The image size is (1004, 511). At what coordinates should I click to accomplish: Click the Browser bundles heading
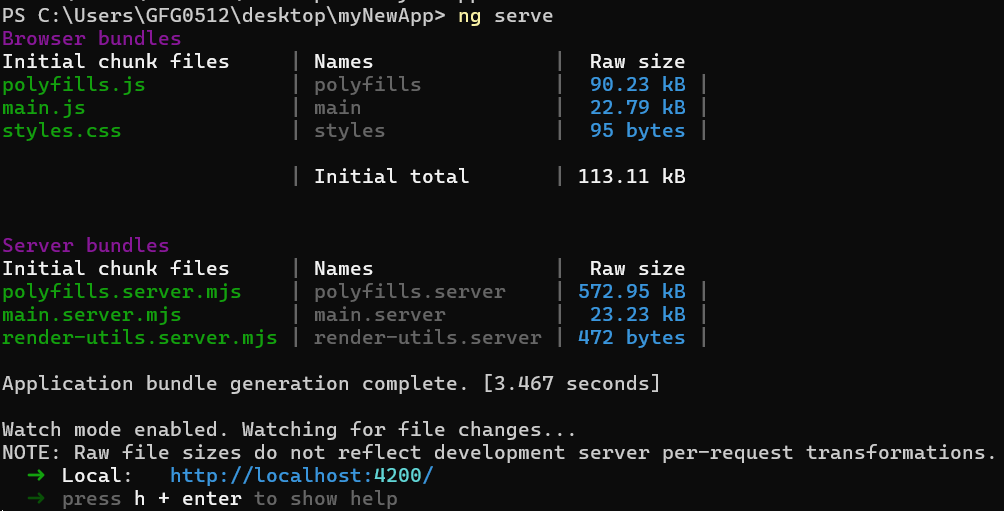pos(92,39)
